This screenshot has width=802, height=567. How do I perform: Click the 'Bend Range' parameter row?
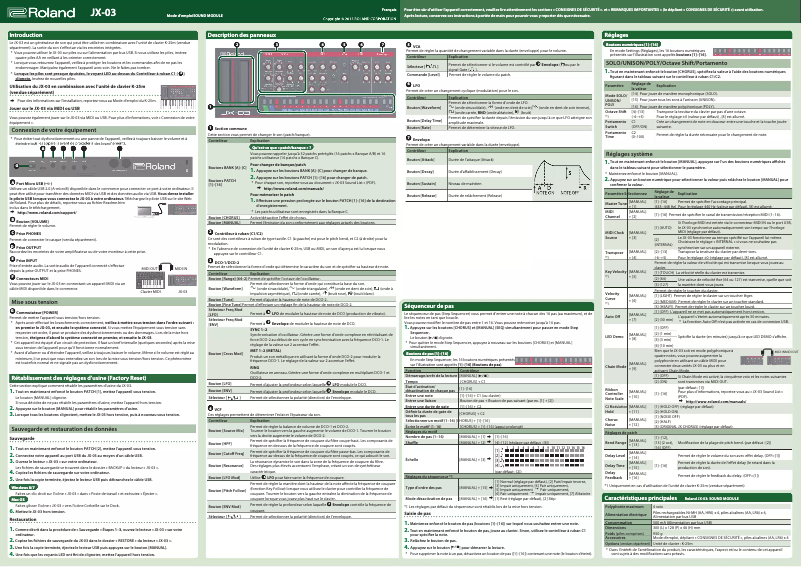click(x=698, y=442)
